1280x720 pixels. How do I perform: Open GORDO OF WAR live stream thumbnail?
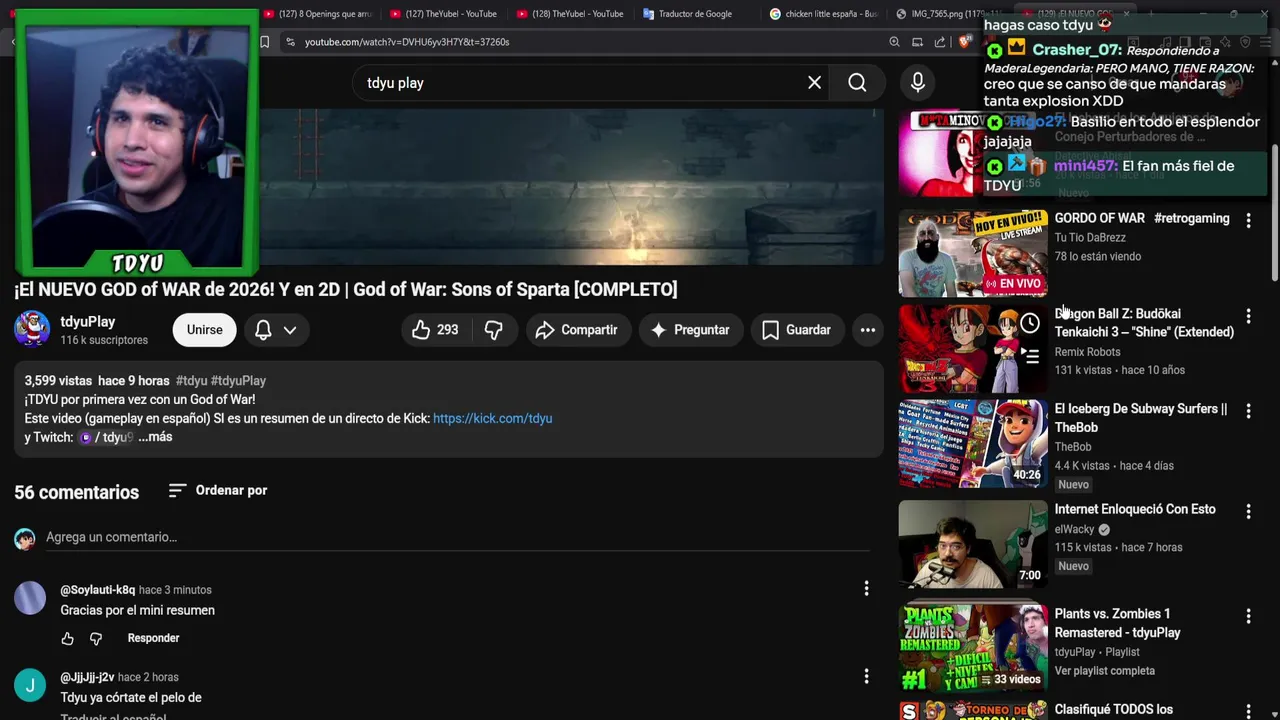point(973,252)
